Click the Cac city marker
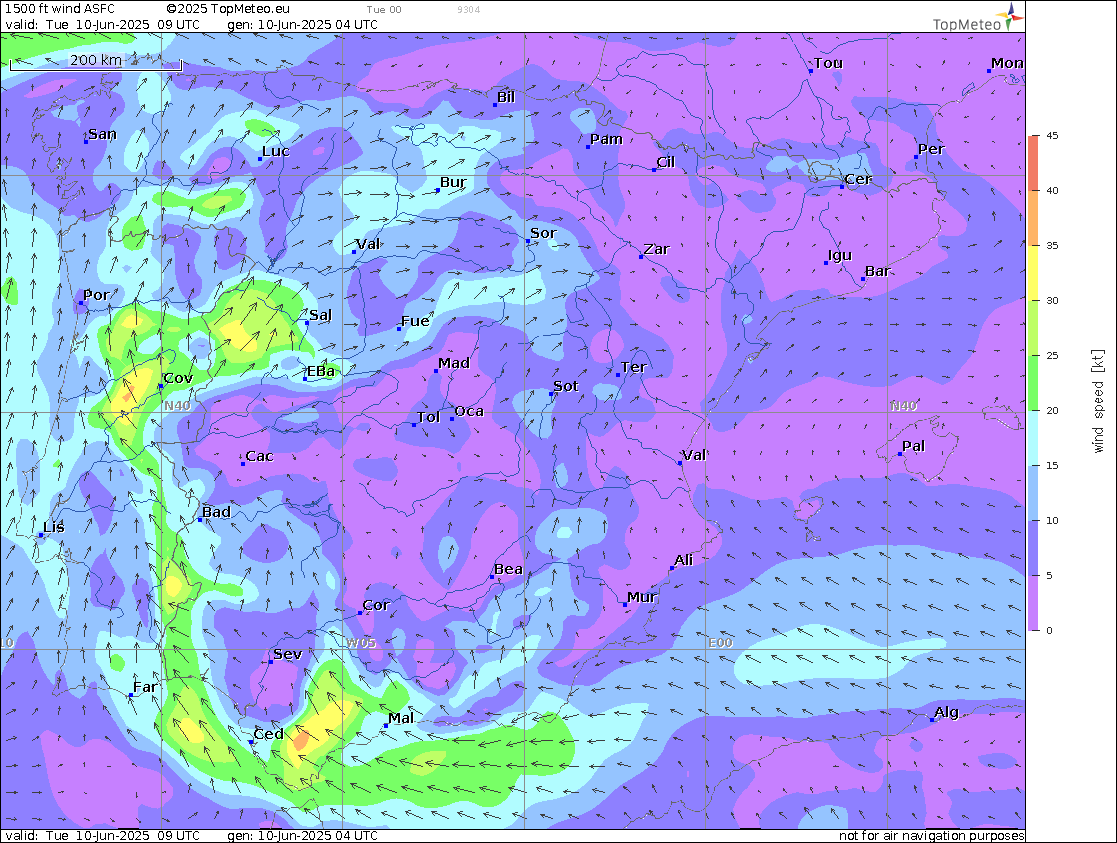Viewport: 1117px width, 843px height. pyautogui.click(x=243, y=464)
